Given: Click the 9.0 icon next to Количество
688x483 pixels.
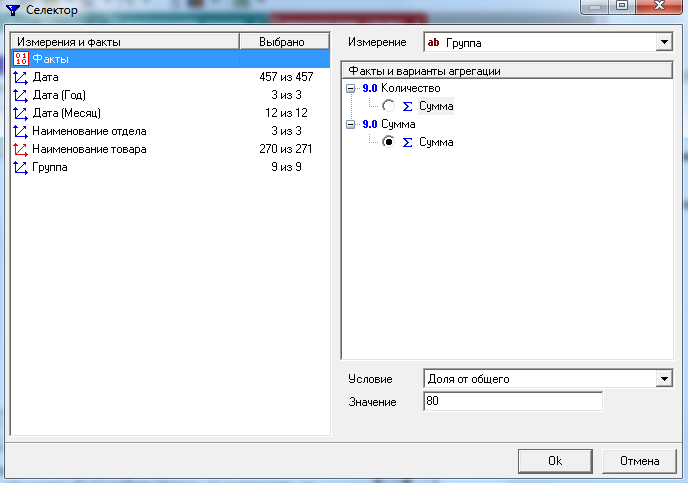Looking at the screenshot, I should pos(370,88).
